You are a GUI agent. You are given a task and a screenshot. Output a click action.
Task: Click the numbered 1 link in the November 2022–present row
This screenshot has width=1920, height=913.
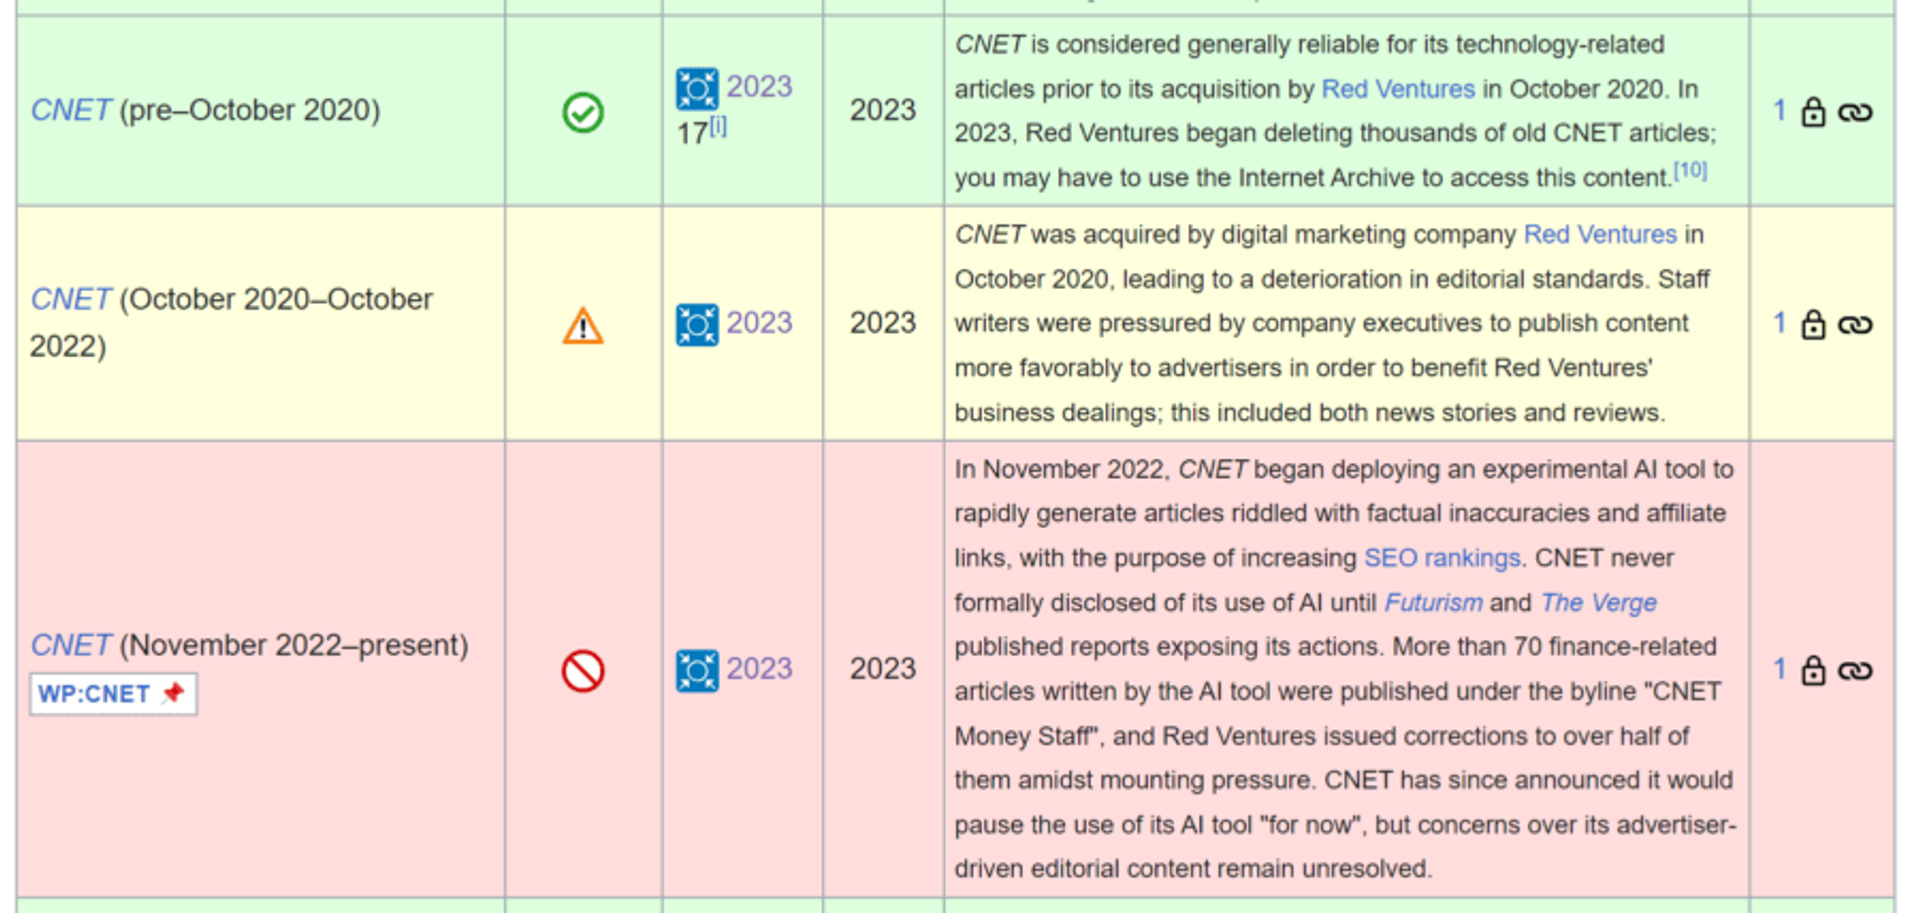[1779, 670]
